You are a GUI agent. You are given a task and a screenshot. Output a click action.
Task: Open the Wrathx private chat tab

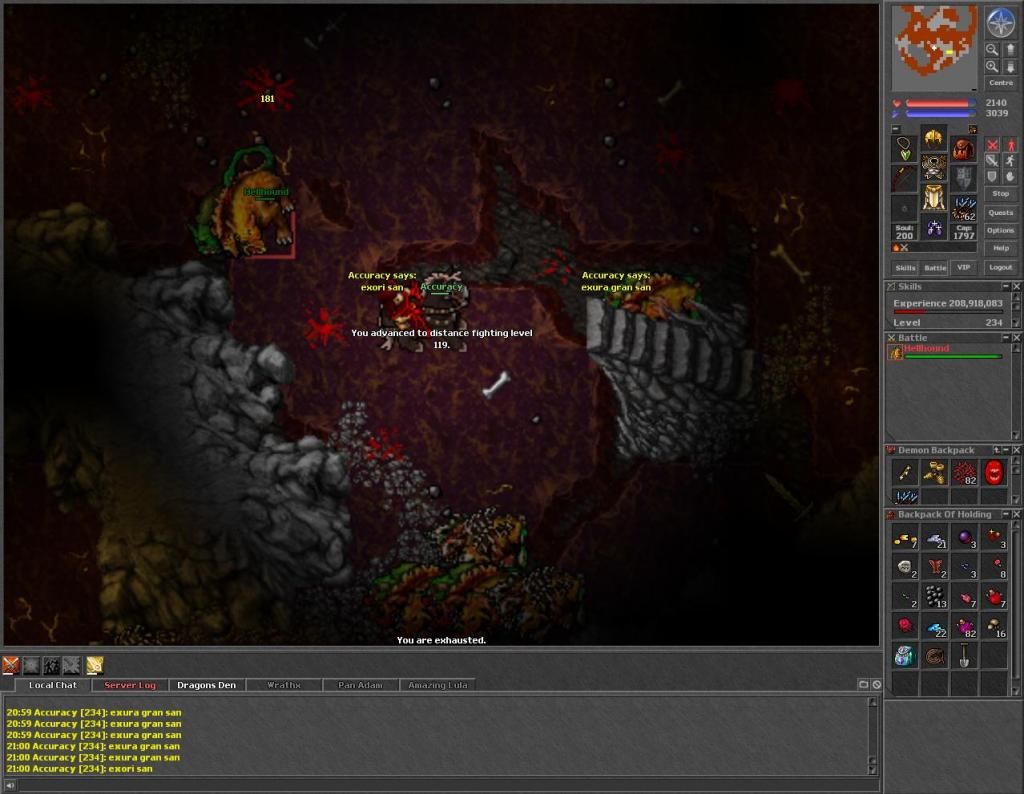(x=283, y=685)
